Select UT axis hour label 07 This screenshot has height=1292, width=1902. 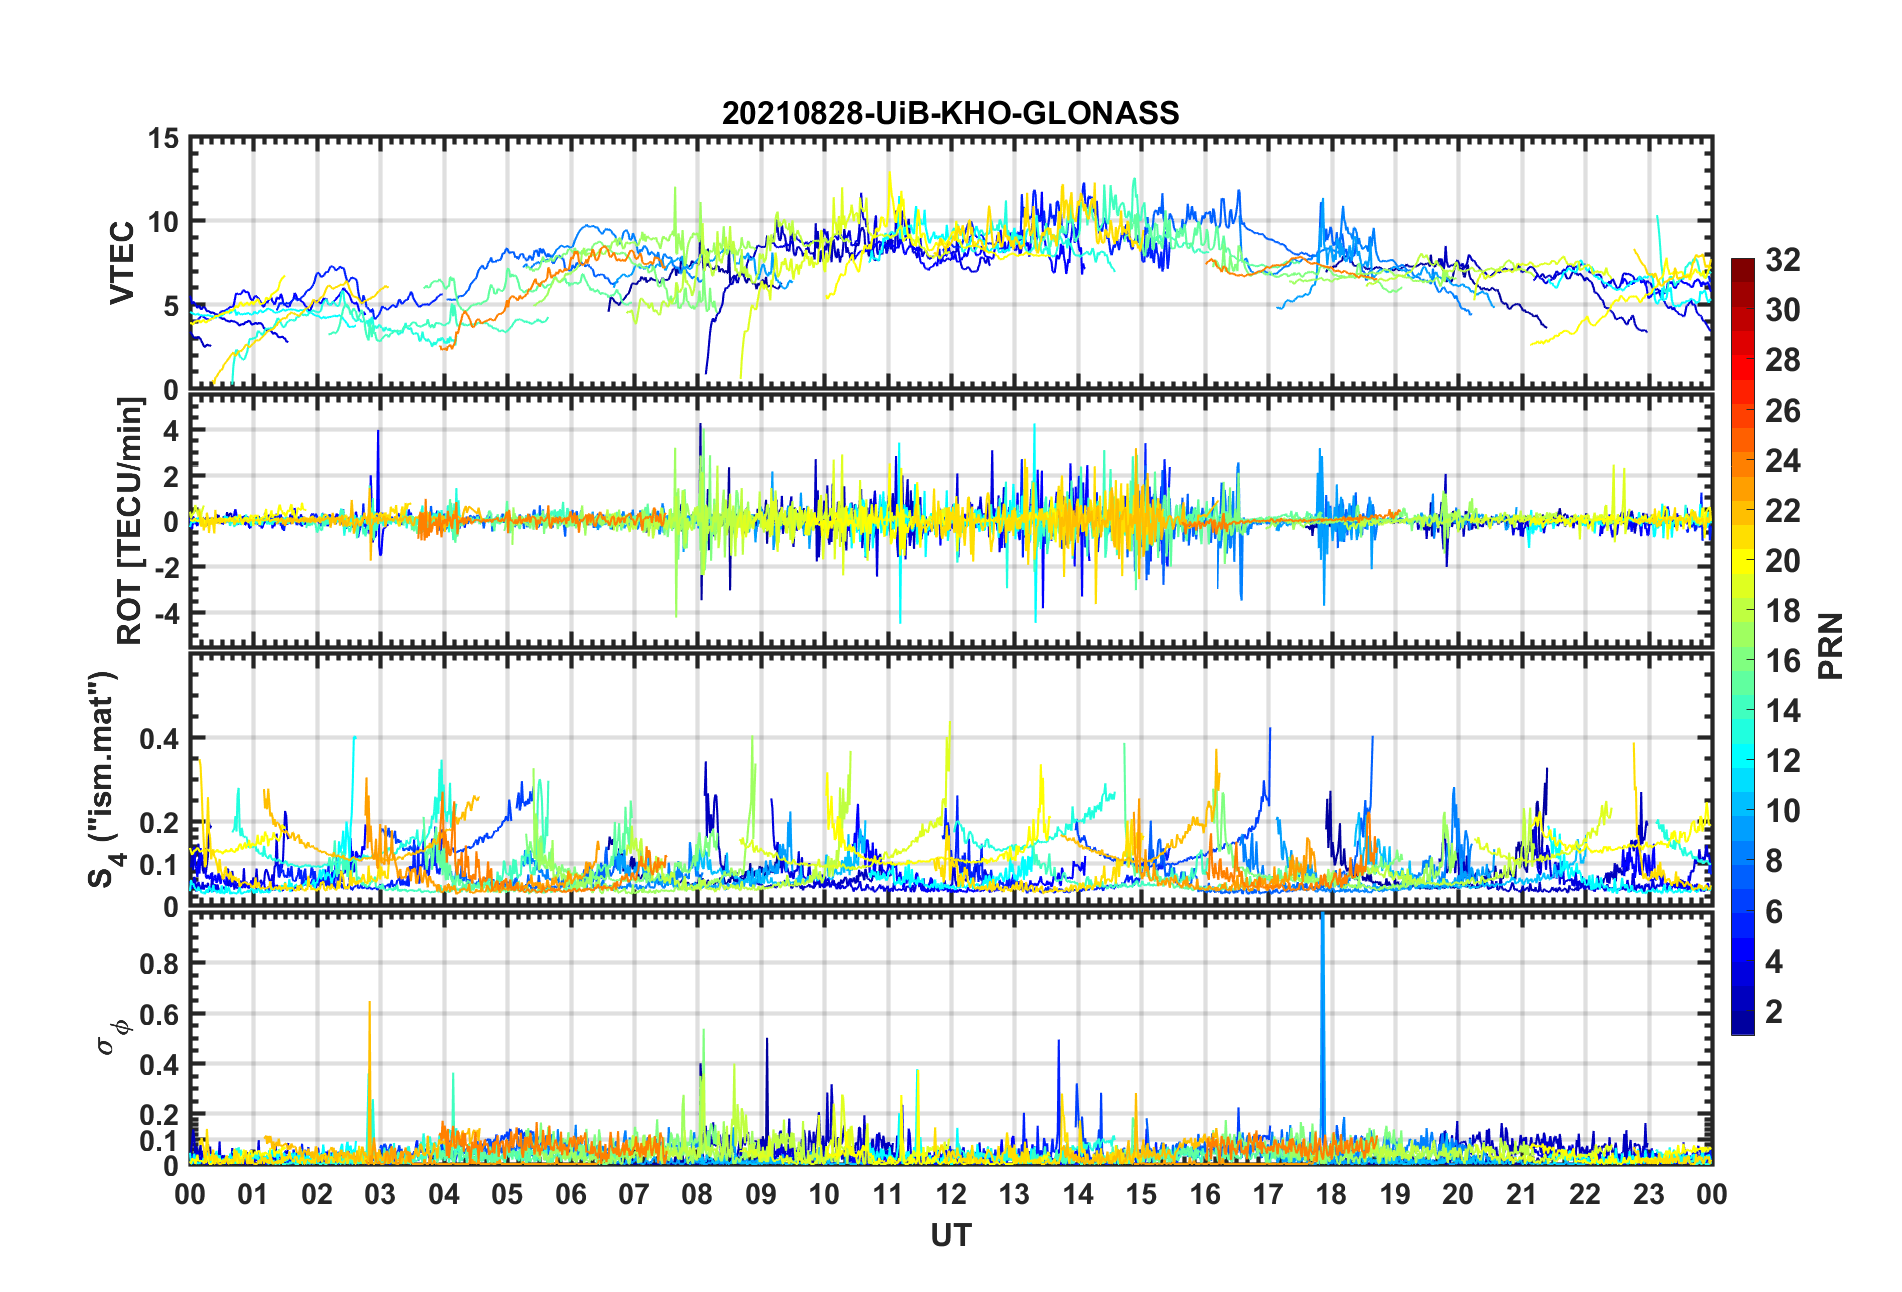coord(634,1194)
